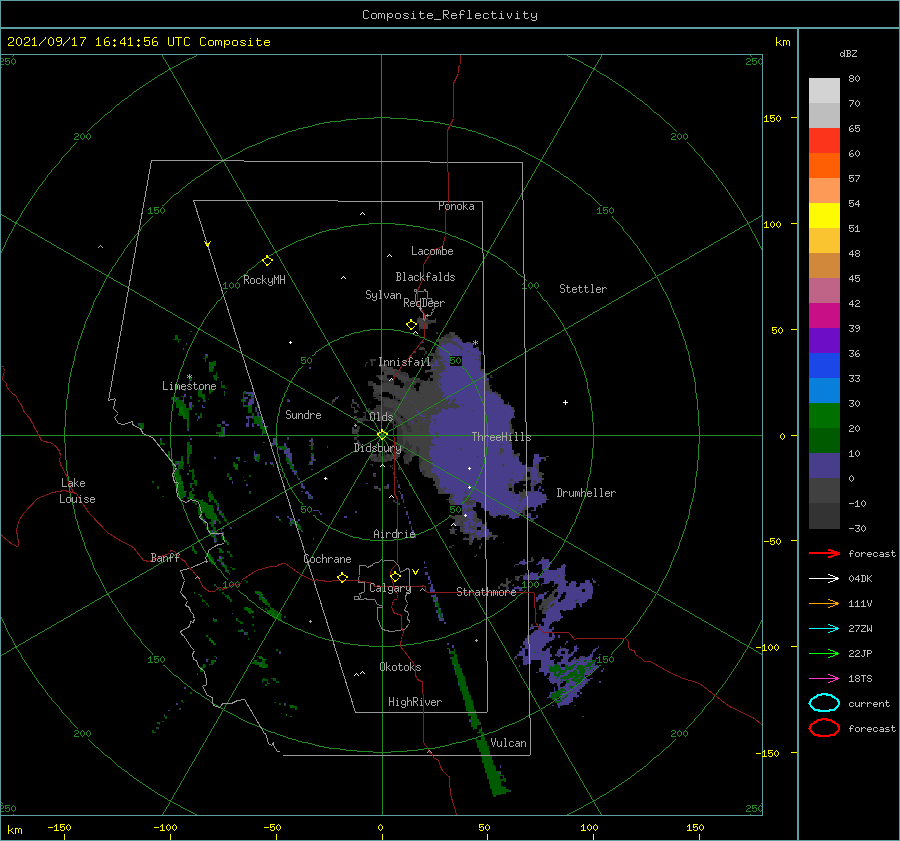Select the RockyMH label
900x841 pixels.
[x=264, y=280]
